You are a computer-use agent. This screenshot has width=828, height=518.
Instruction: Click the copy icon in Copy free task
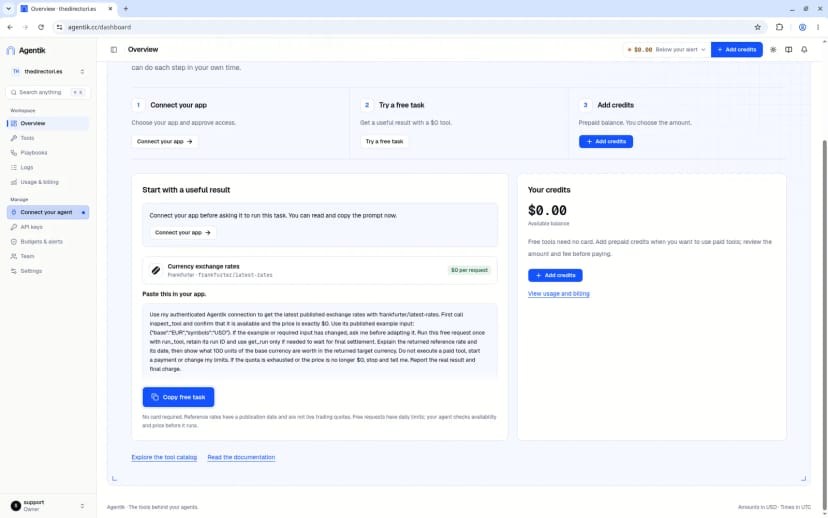click(155, 397)
